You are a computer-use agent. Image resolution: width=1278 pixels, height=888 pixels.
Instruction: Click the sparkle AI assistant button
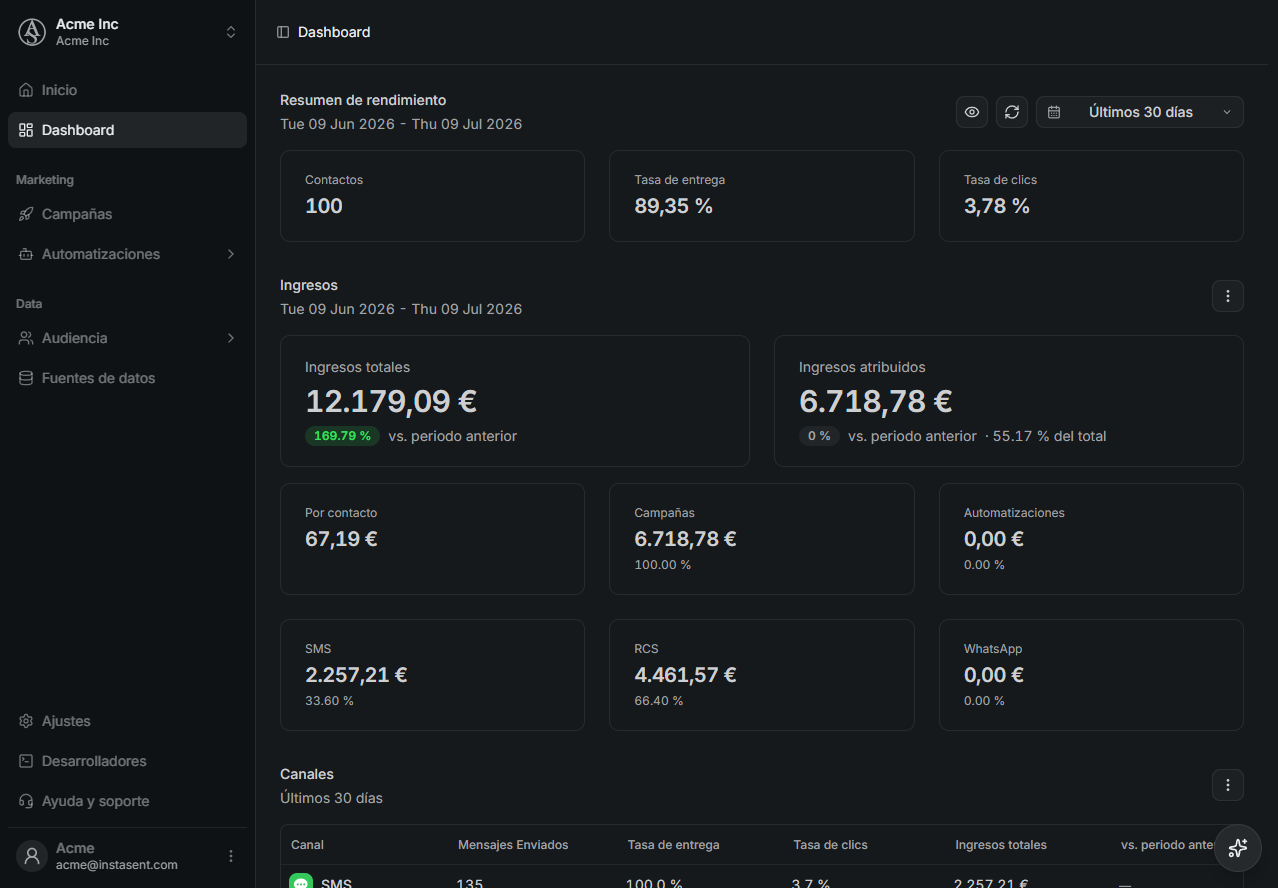[1237, 848]
